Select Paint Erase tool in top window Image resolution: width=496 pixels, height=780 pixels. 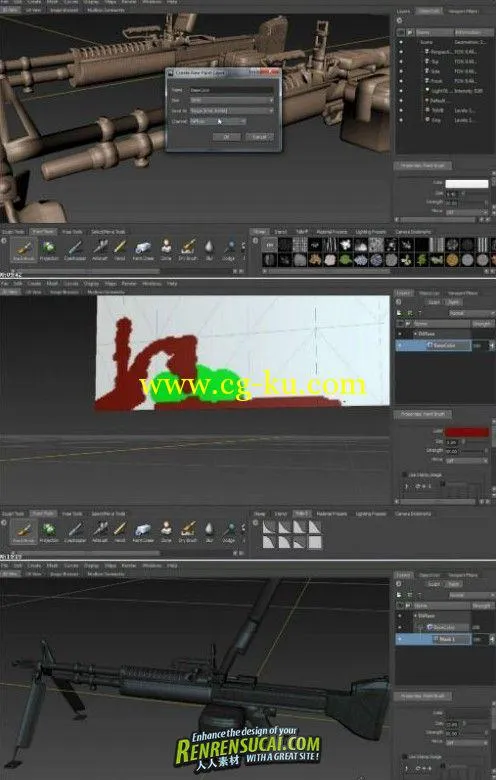pyautogui.click(x=143, y=250)
